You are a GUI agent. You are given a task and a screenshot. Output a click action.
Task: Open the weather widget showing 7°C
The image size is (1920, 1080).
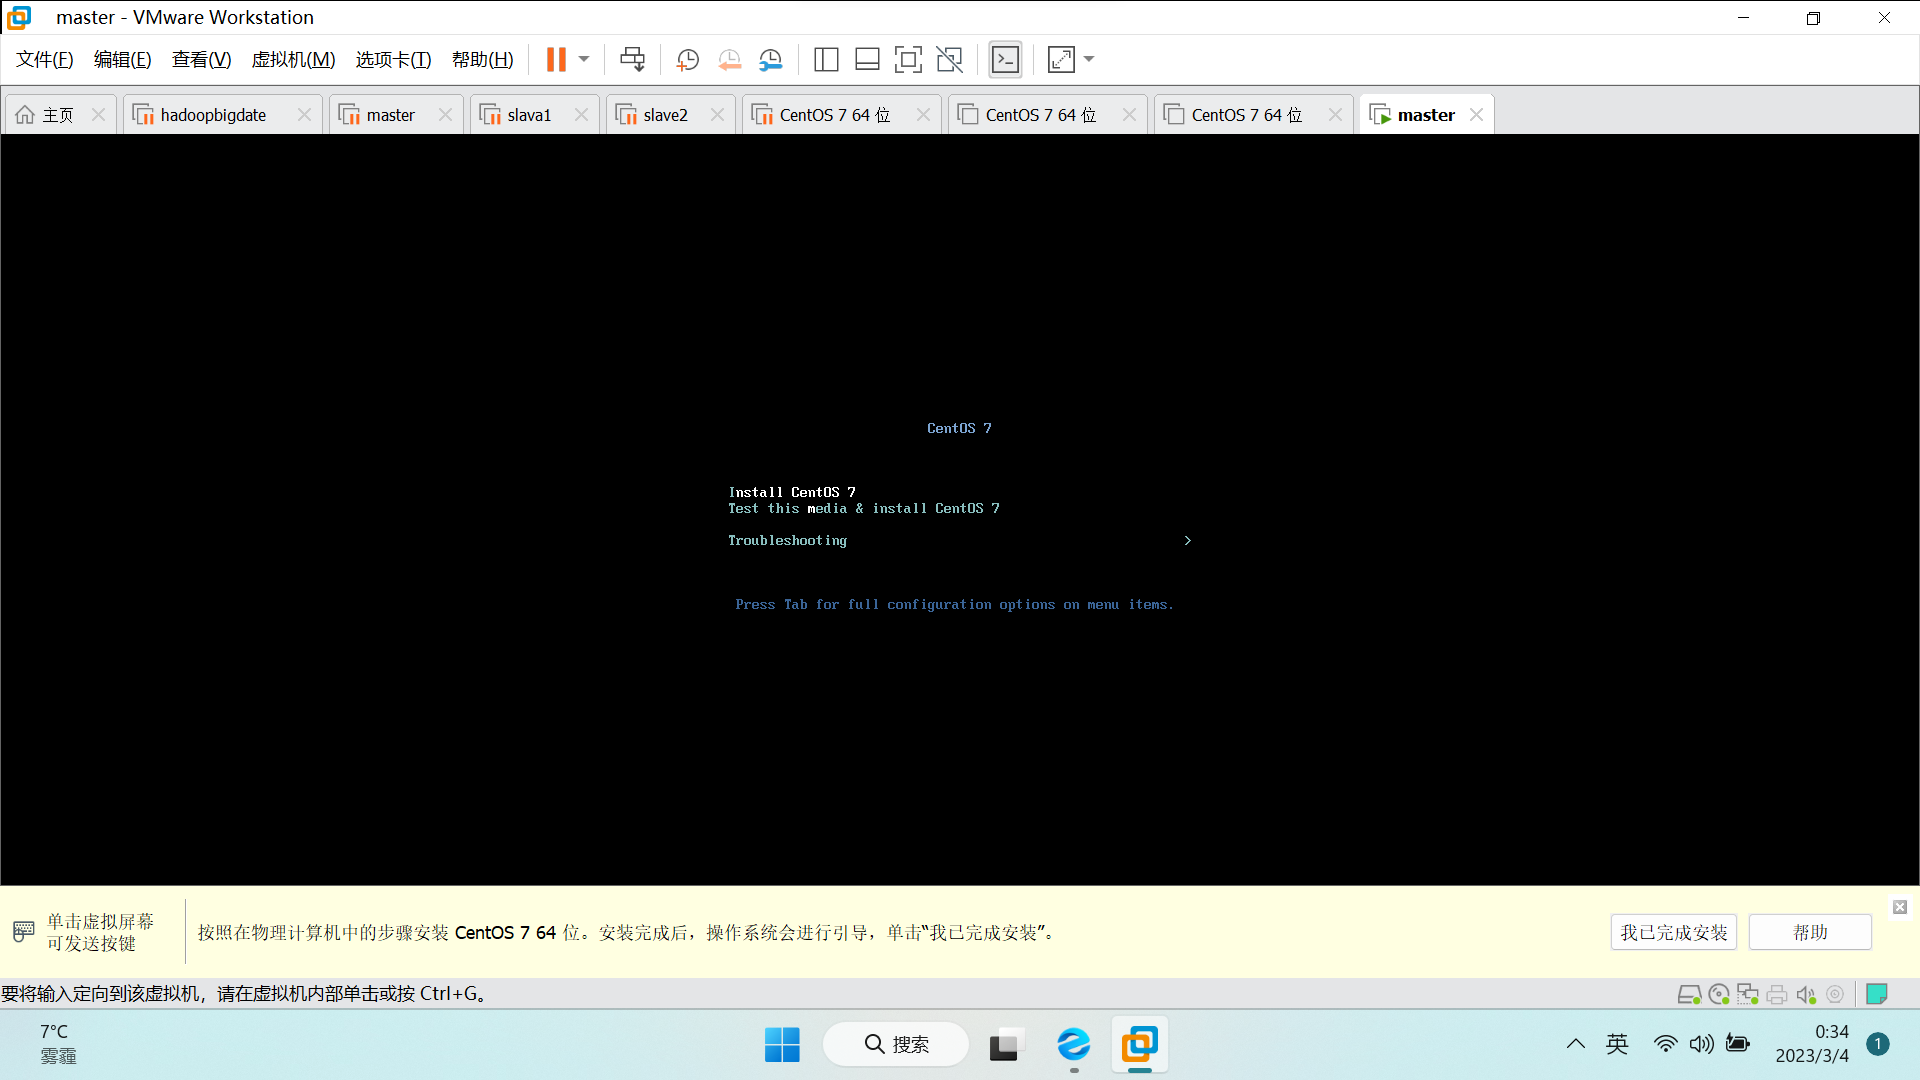[58, 1044]
